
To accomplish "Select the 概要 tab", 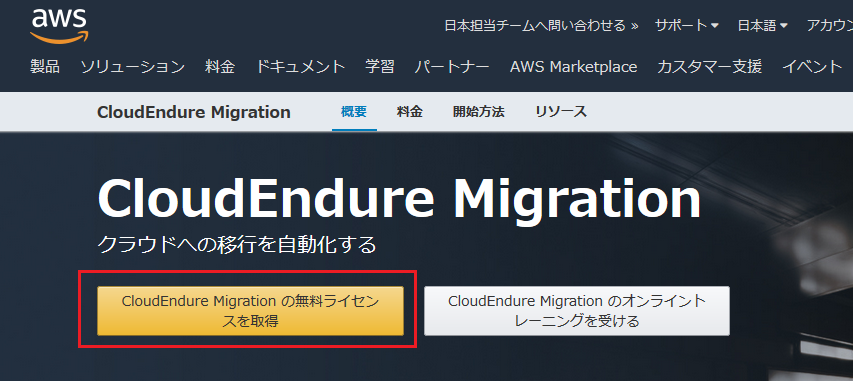I will coord(354,112).
